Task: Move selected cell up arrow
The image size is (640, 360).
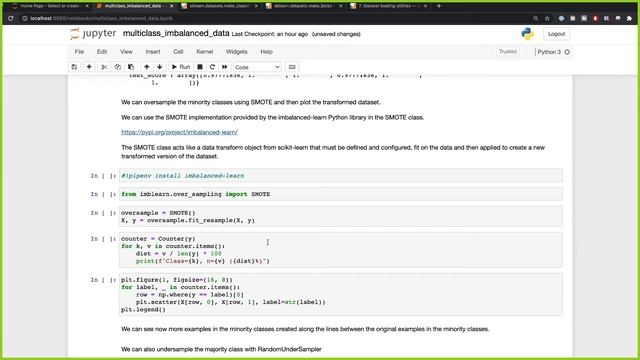Action: 147,67
